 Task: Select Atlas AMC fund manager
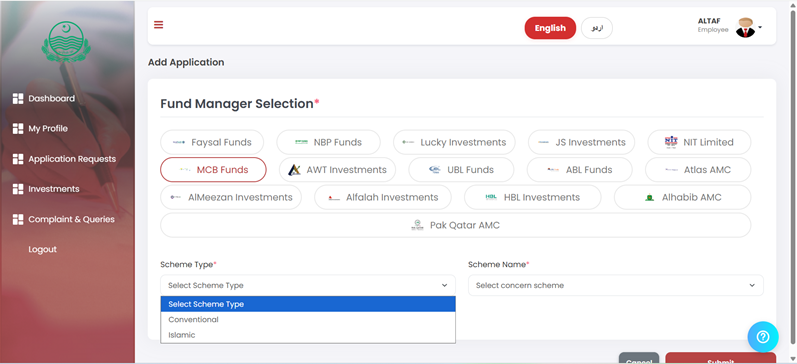(698, 170)
